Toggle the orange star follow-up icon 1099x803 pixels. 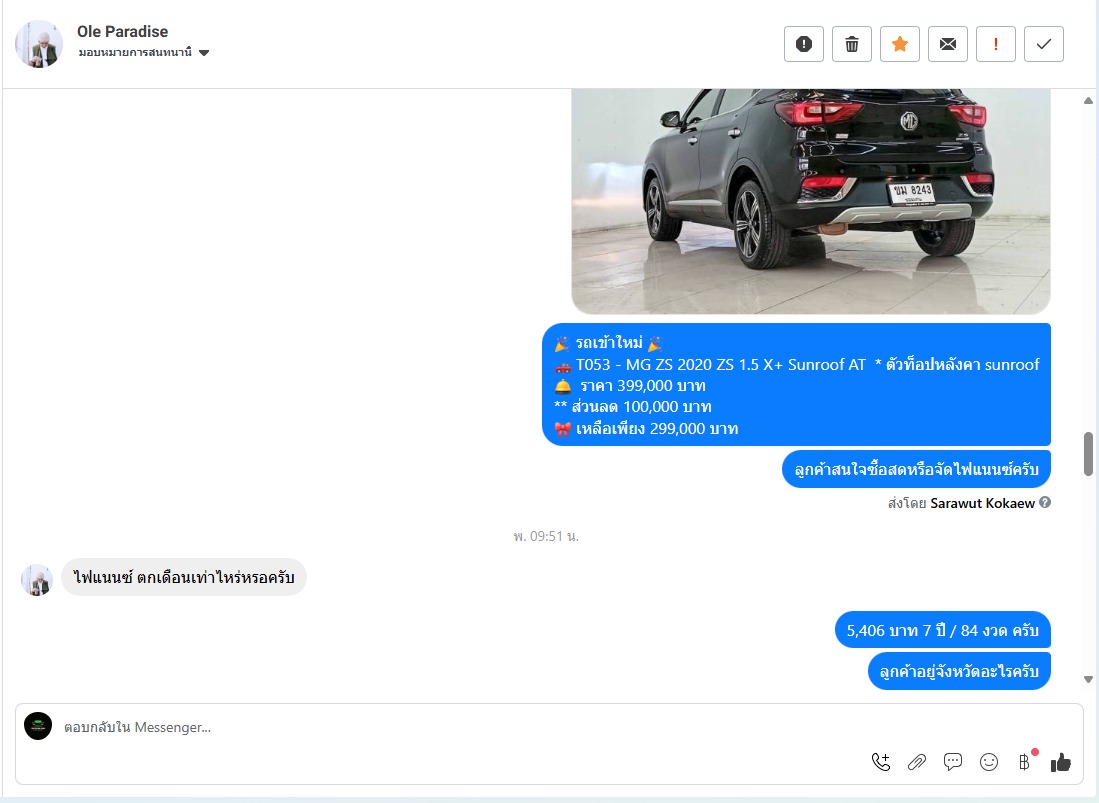coord(900,44)
